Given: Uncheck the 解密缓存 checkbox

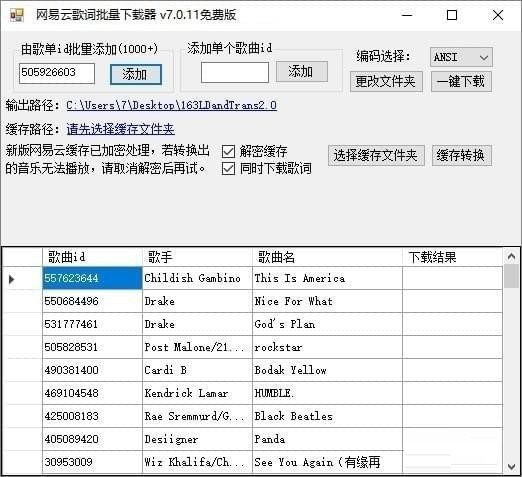Looking at the screenshot, I should coord(228,152).
